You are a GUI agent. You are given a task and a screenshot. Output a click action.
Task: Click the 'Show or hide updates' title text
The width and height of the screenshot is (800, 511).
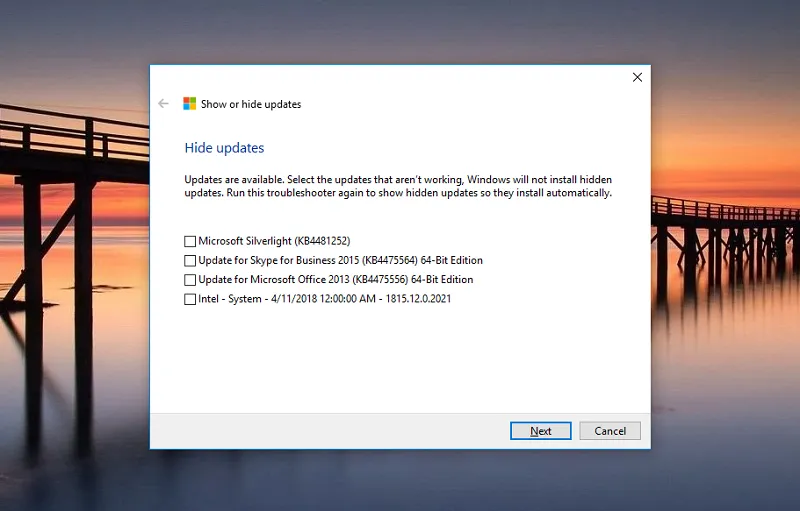tap(251, 104)
